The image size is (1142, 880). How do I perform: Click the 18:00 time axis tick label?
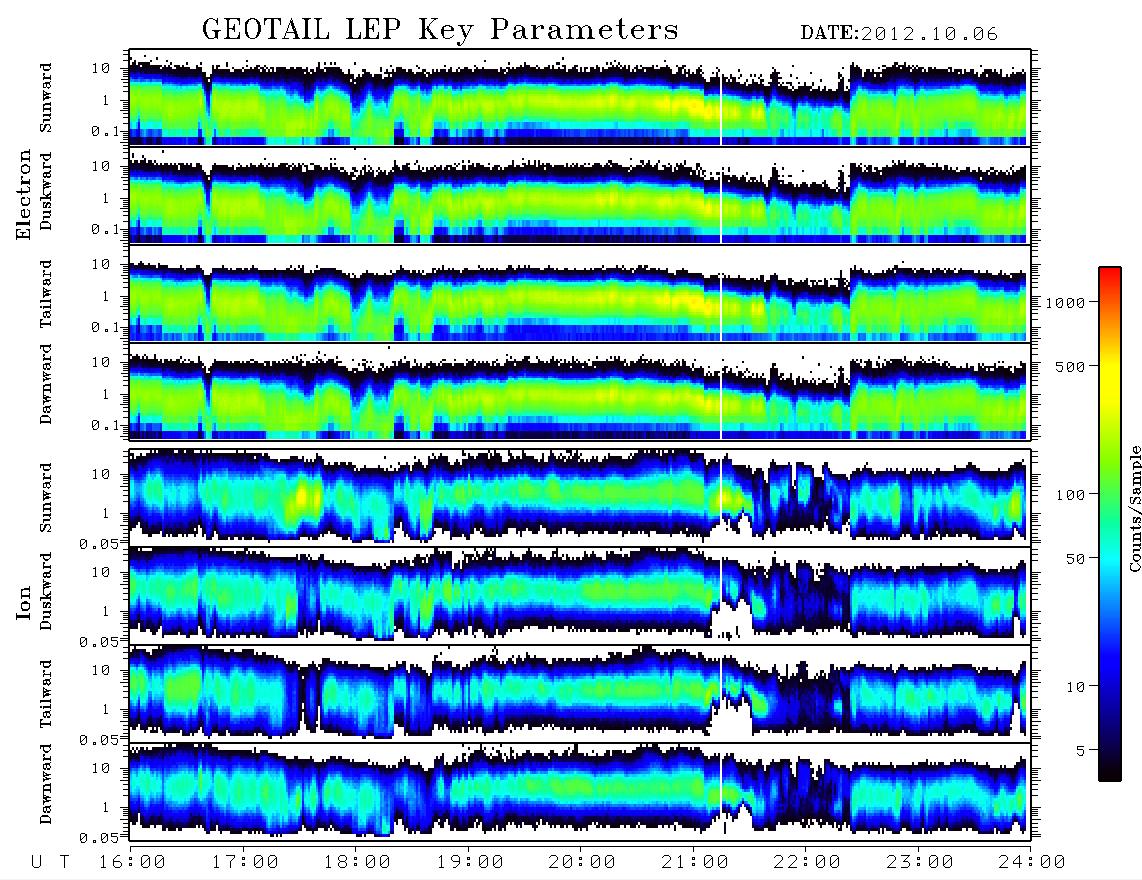[x=358, y=862]
